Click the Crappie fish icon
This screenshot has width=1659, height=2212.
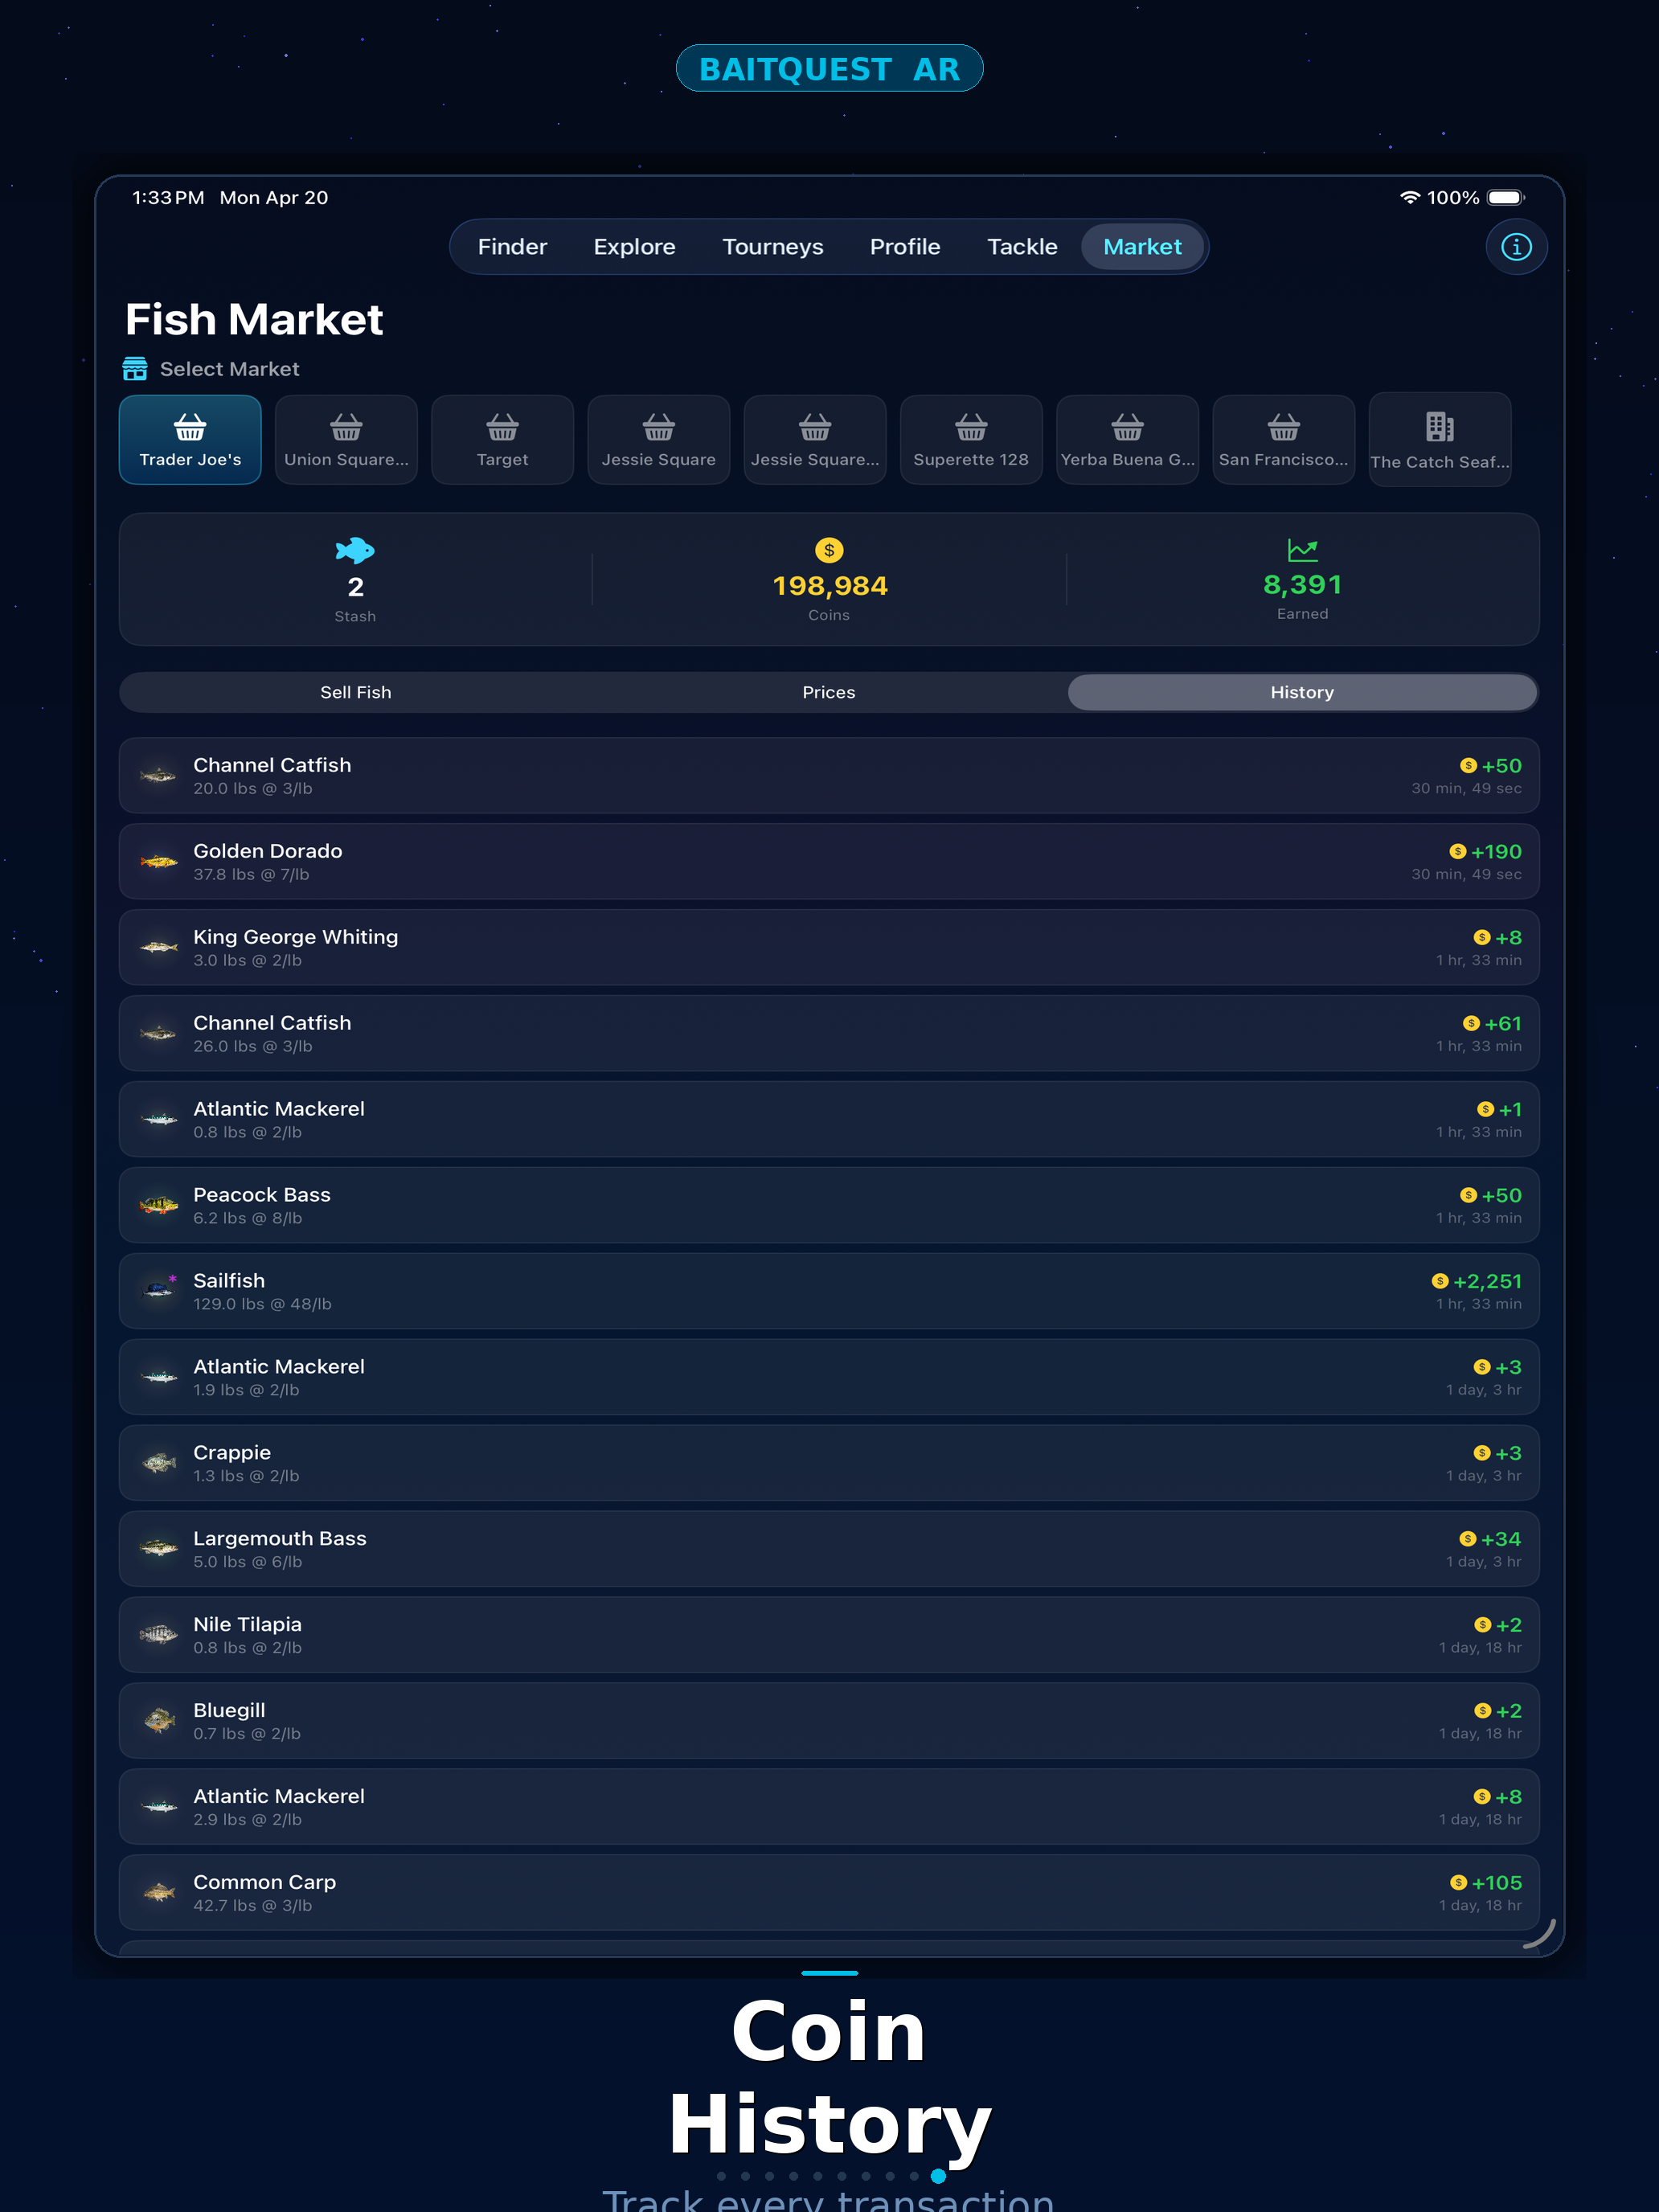pos(159,1463)
